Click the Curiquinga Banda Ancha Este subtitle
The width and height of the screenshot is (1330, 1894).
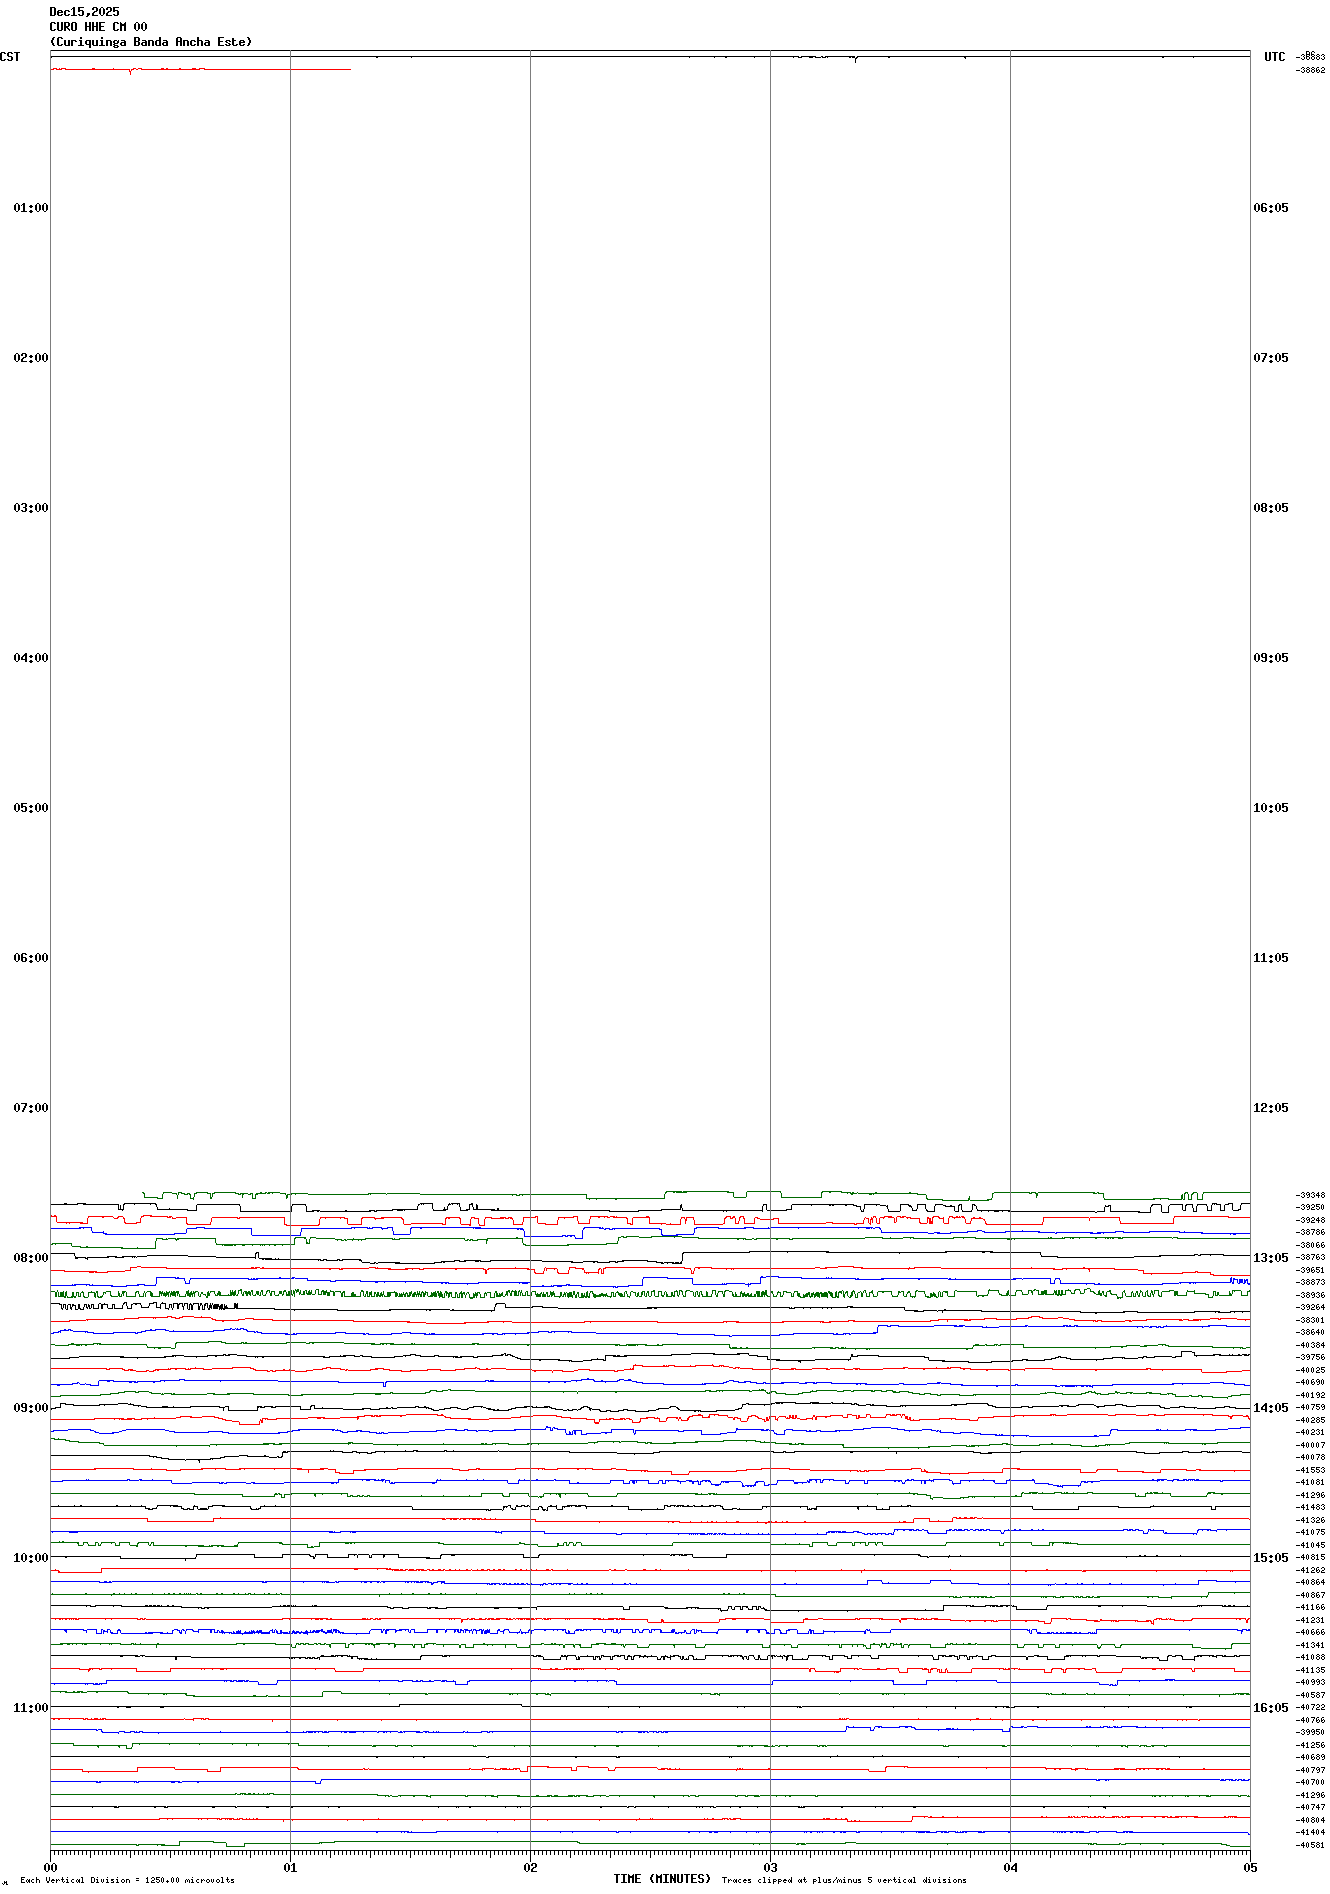pyautogui.click(x=151, y=42)
